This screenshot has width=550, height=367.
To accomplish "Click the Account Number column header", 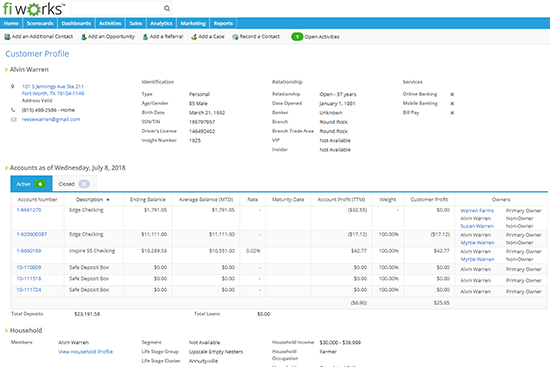I will [38, 199].
